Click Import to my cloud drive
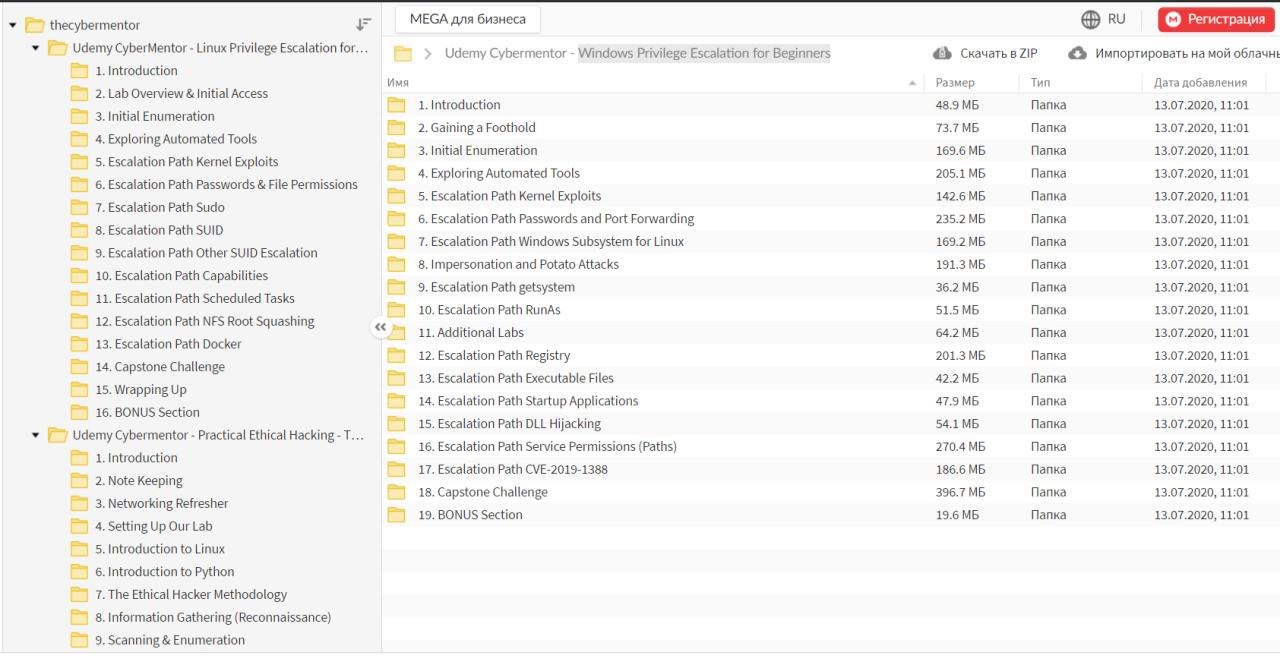Image resolution: width=1280 pixels, height=668 pixels. coord(1187,54)
